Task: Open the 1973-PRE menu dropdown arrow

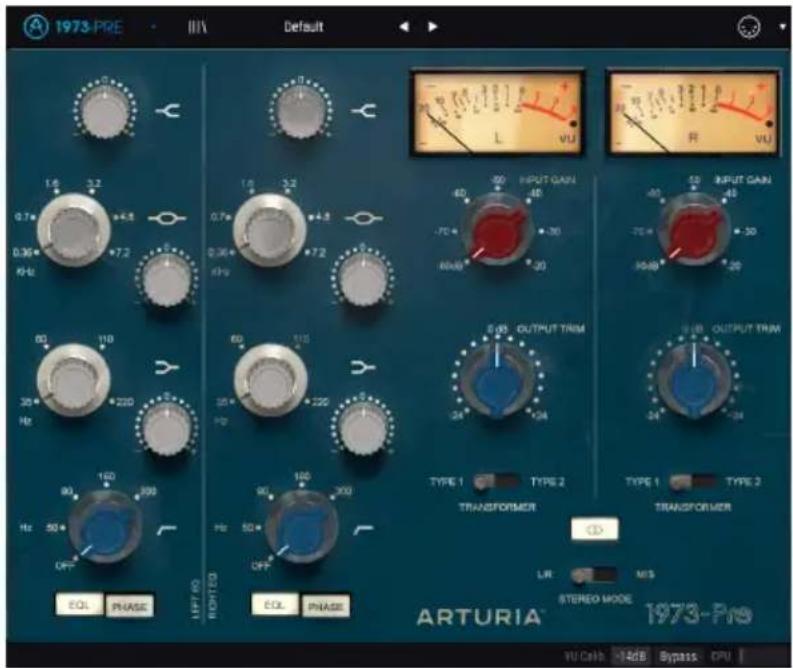Action: coord(153,27)
